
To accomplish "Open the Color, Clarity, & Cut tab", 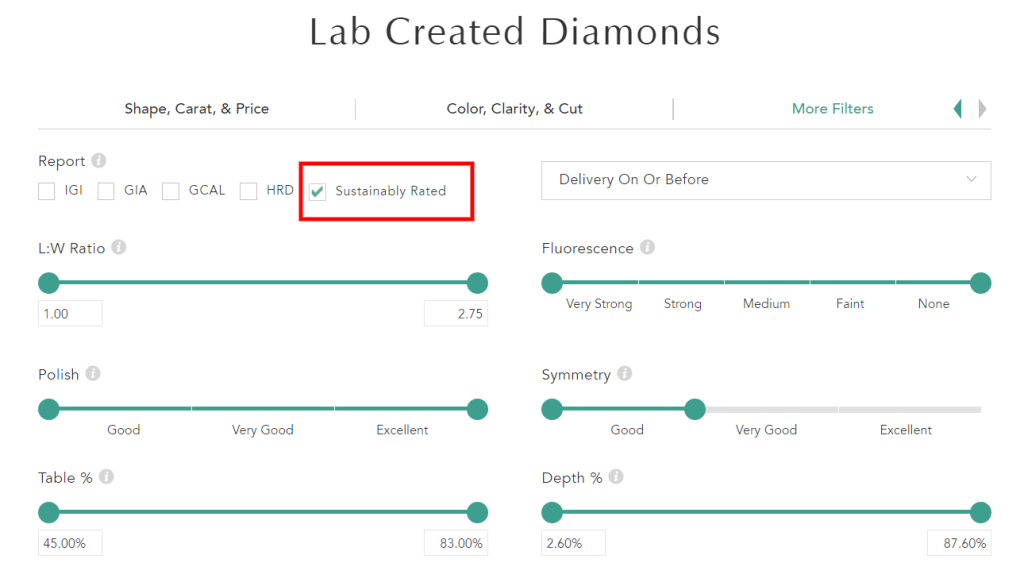I will coord(514,109).
